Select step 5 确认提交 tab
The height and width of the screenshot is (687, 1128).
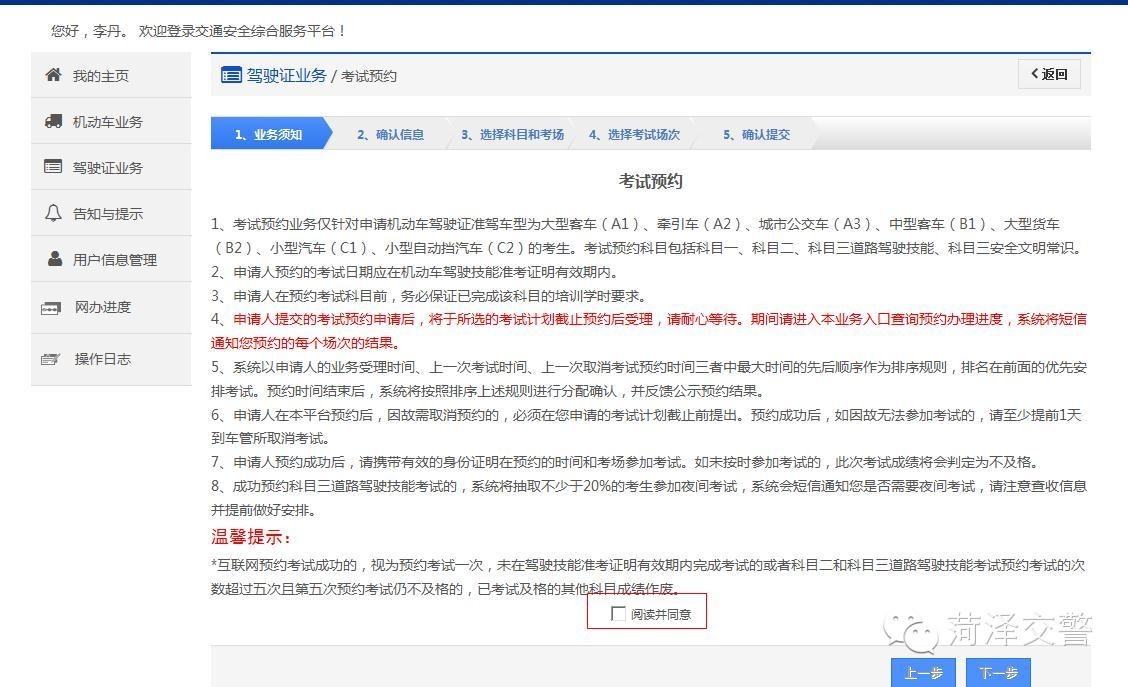tap(755, 134)
